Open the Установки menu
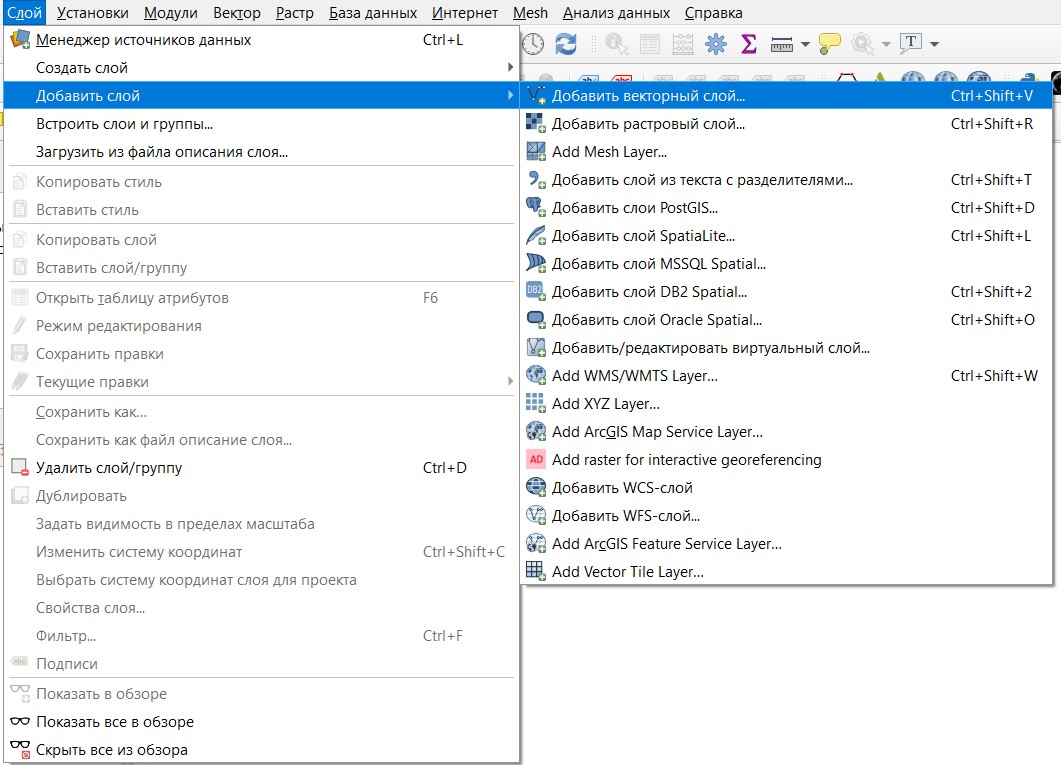Viewport: 1061px width, 765px height. [x=93, y=13]
